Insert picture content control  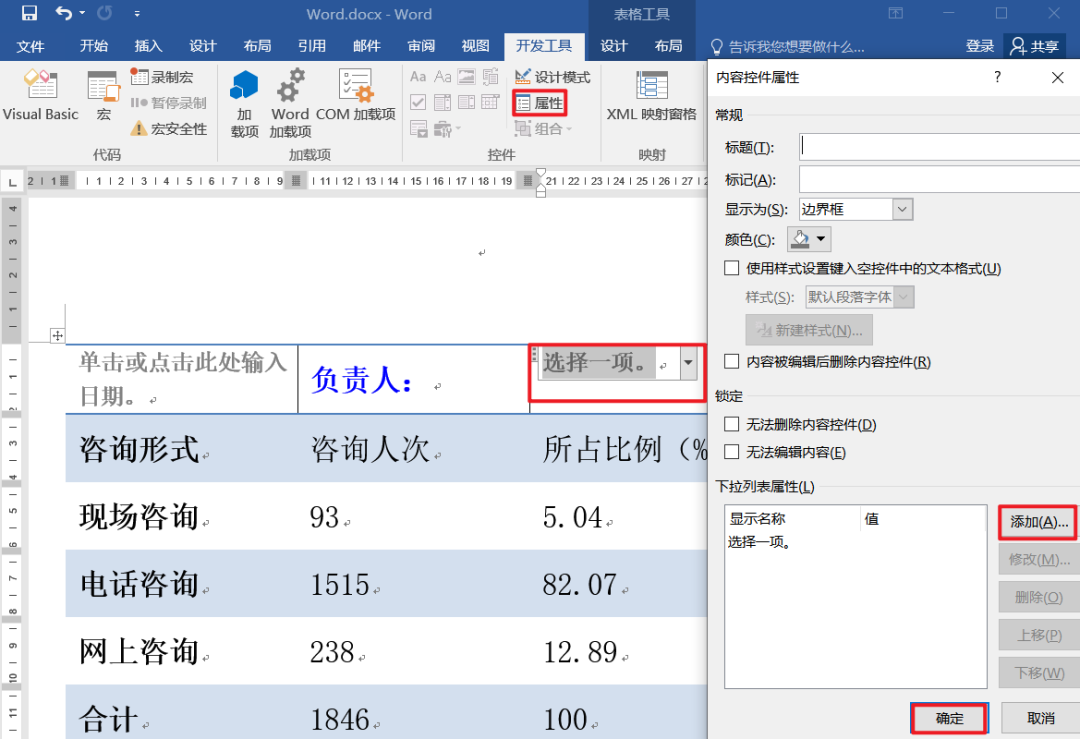pyautogui.click(x=466, y=76)
